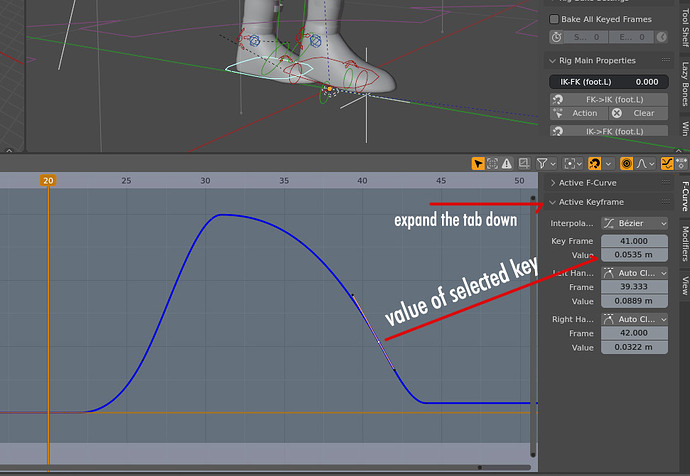
Task: Click the end frame E field
Action: (631, 37)
